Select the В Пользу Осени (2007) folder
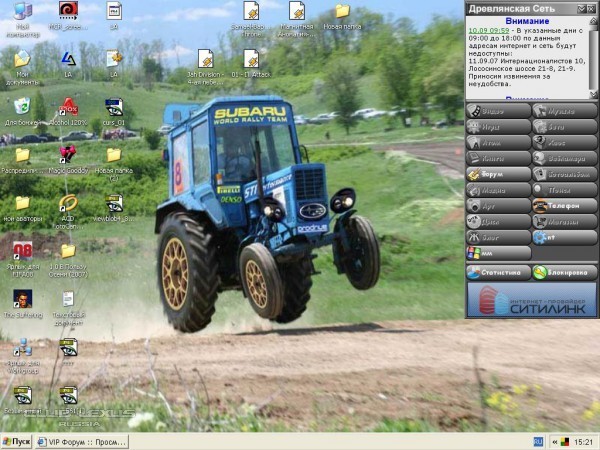This screenshot has width=600, height=450. (x=68, y=260)
